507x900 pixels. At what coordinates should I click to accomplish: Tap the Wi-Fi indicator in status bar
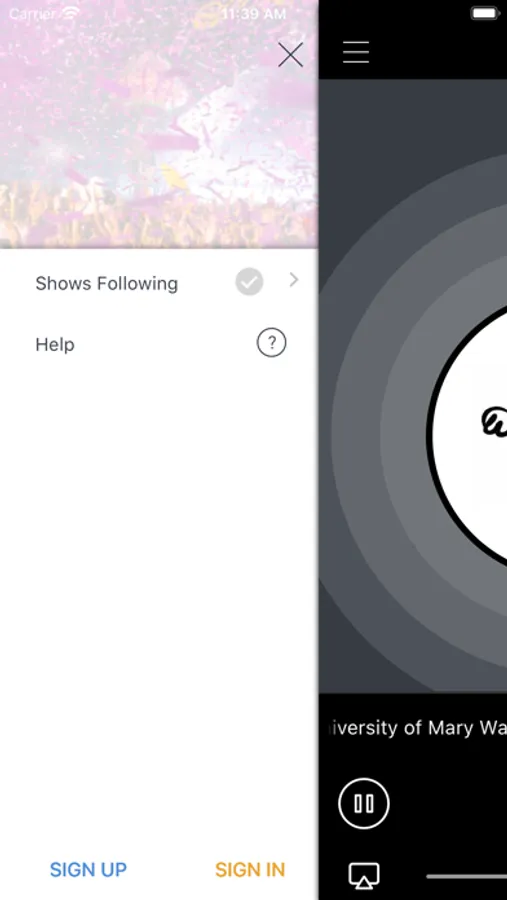click(71, 13)
